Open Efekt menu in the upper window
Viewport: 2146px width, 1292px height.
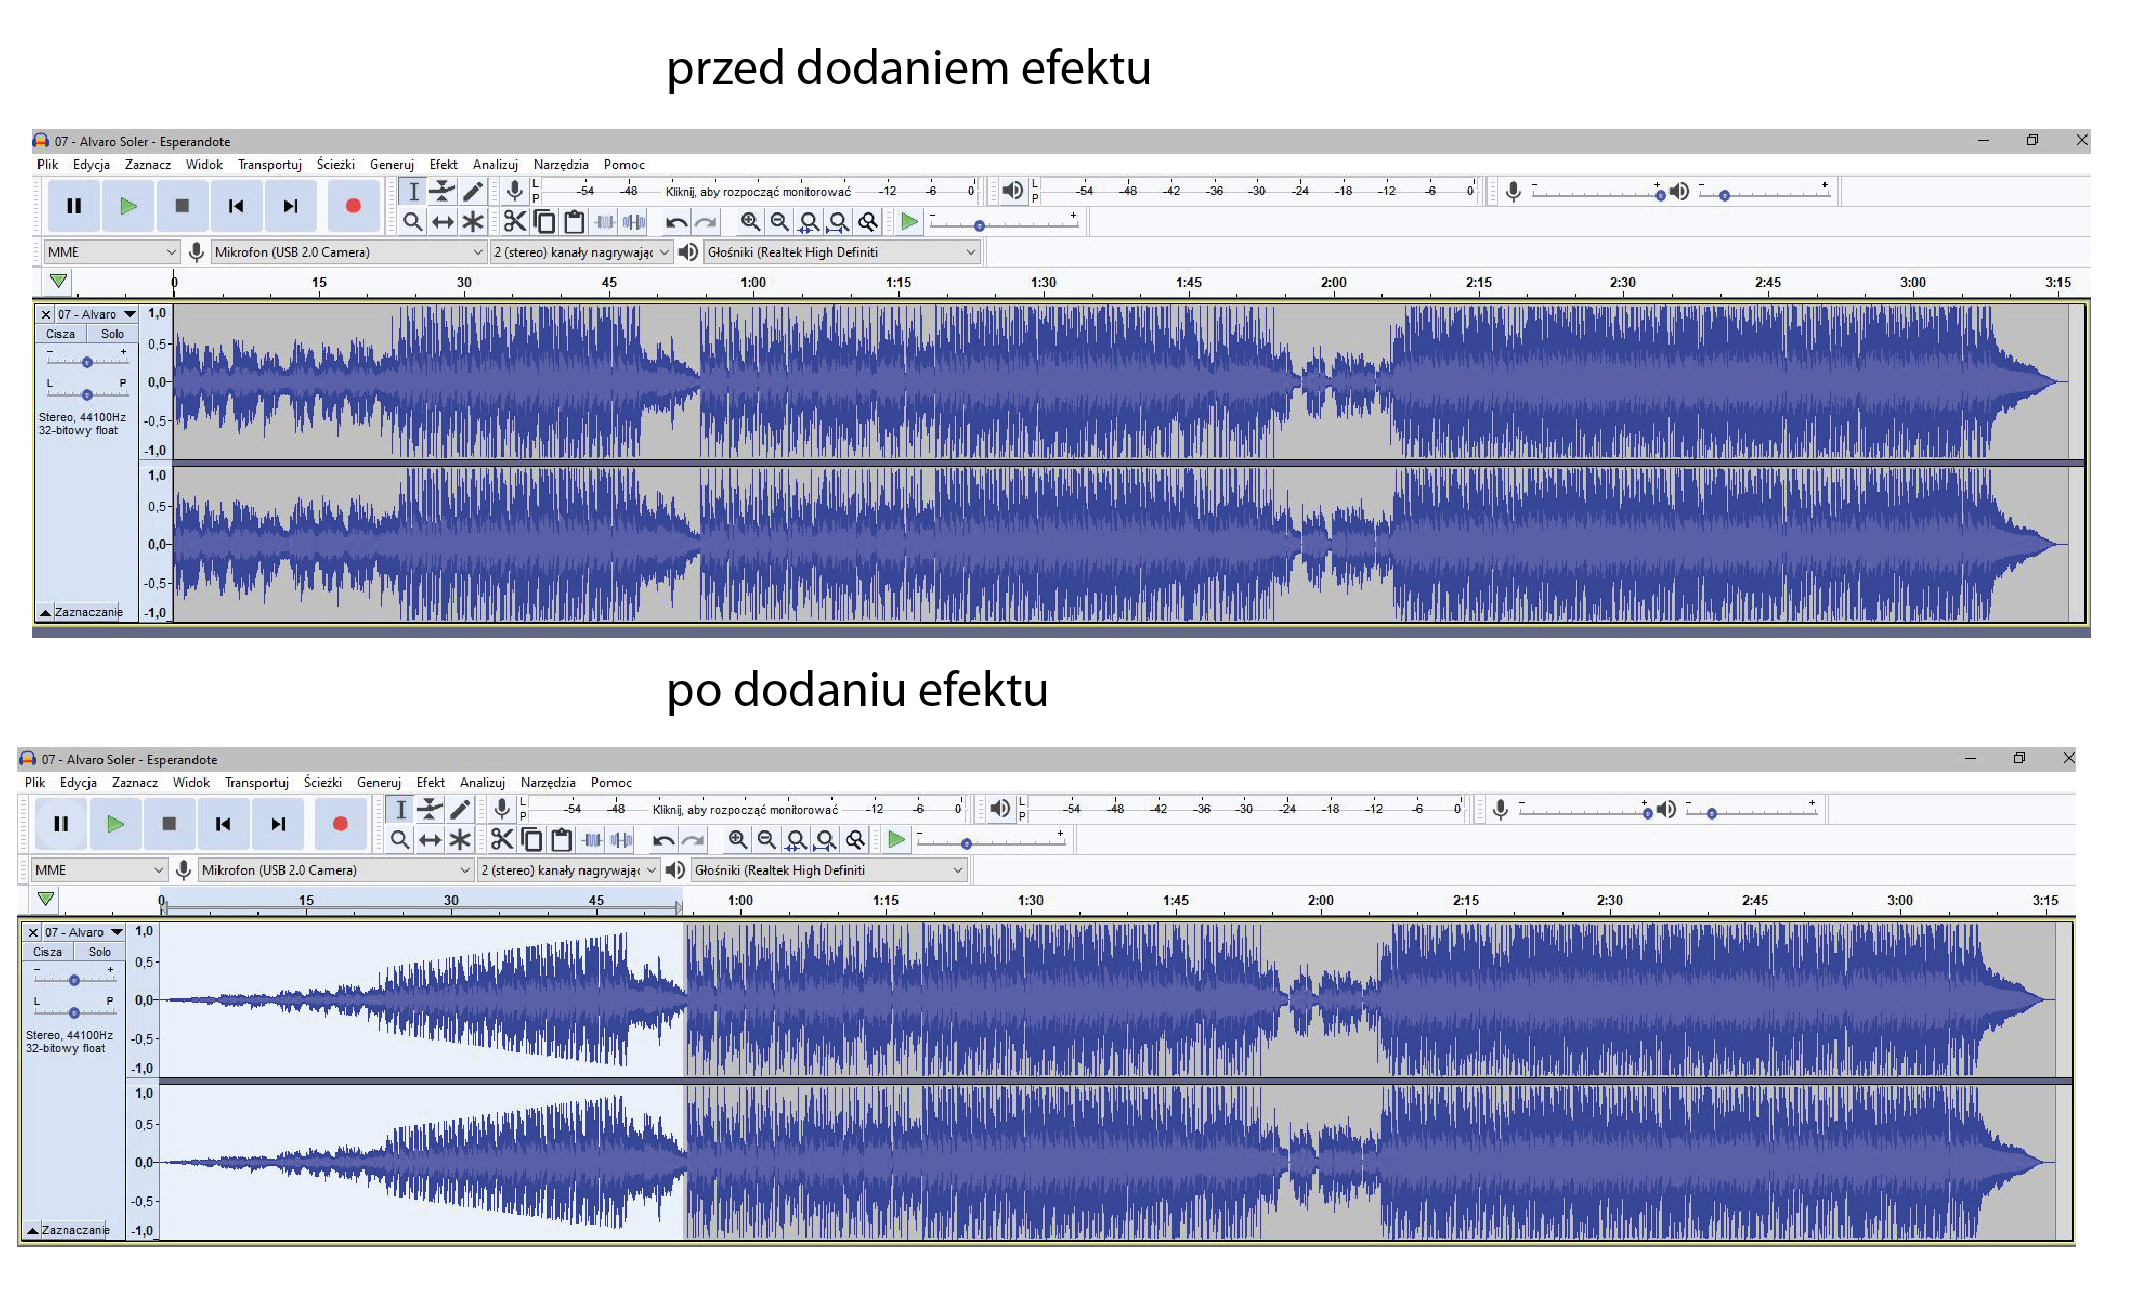(x=443, y=165)
